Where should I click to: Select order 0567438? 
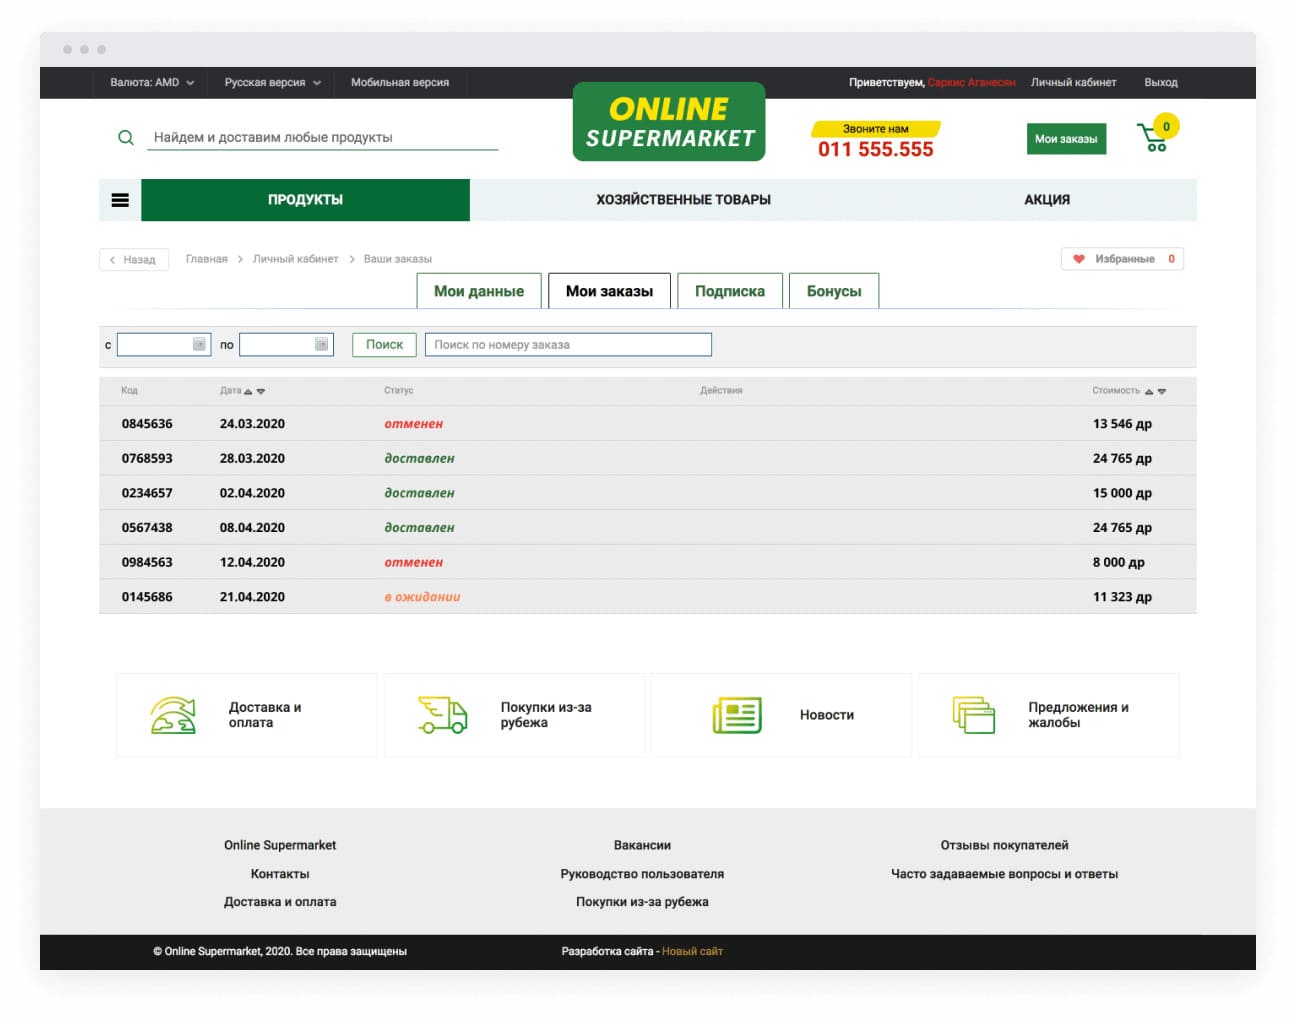(647, 527)
